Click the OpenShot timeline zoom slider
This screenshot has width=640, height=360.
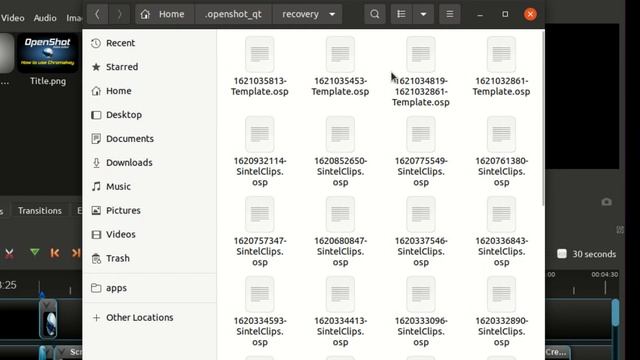pyautogui.click(x=562, y=254)
